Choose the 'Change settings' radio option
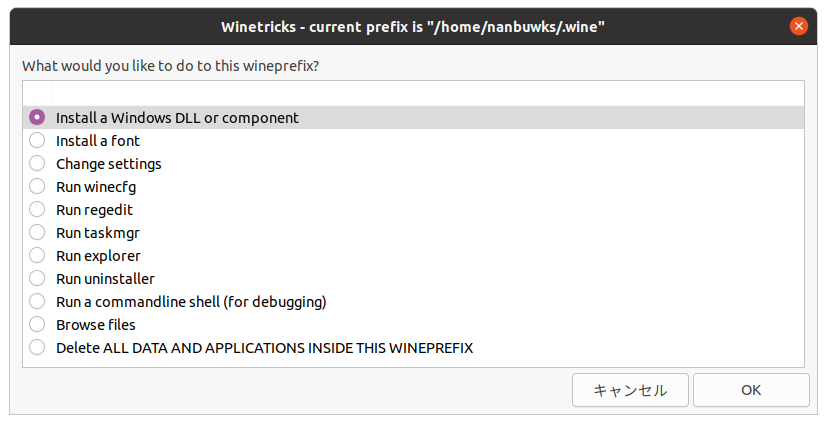 coord(37,164)
